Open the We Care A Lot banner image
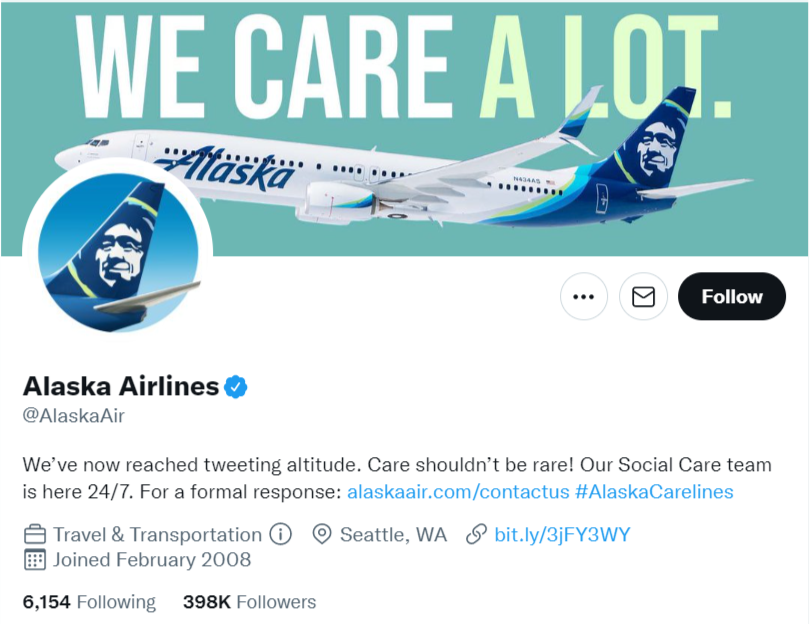Viewport: 810px width, 624px height. (405, 129)
